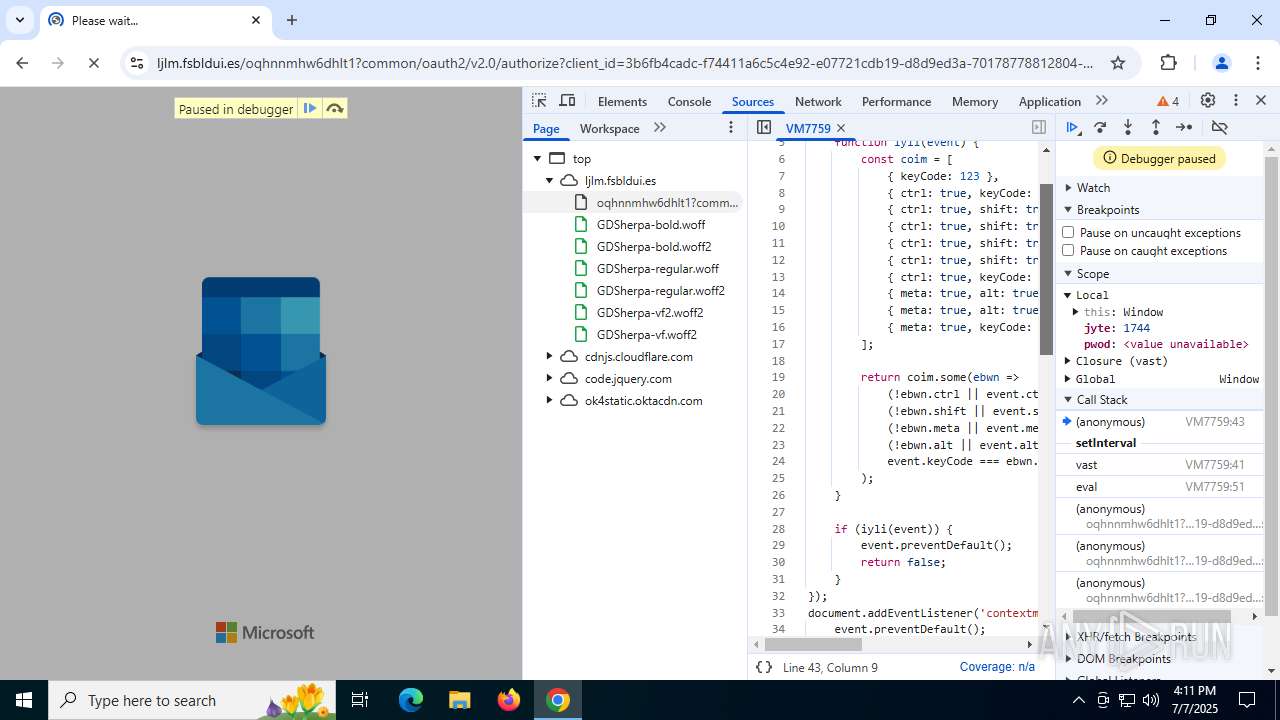Click the 4 warnings issue counter

[x=1168, y=101]
